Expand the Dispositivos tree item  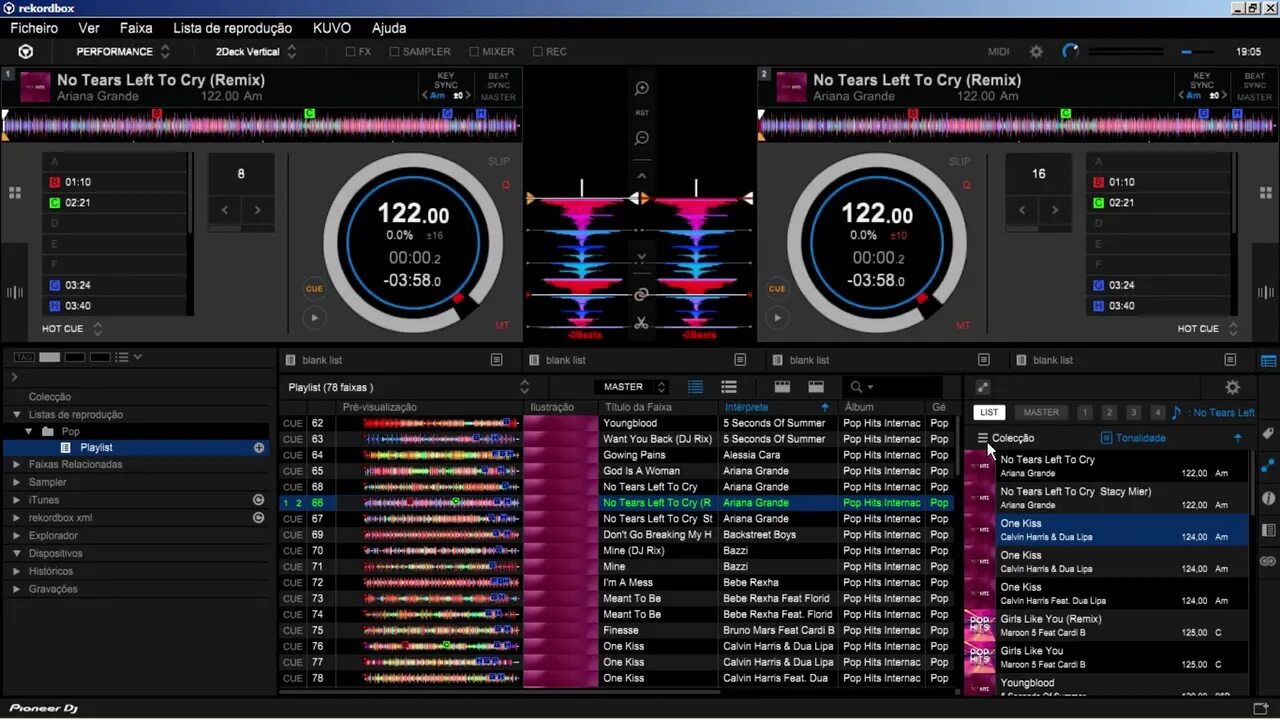(17, 554)
